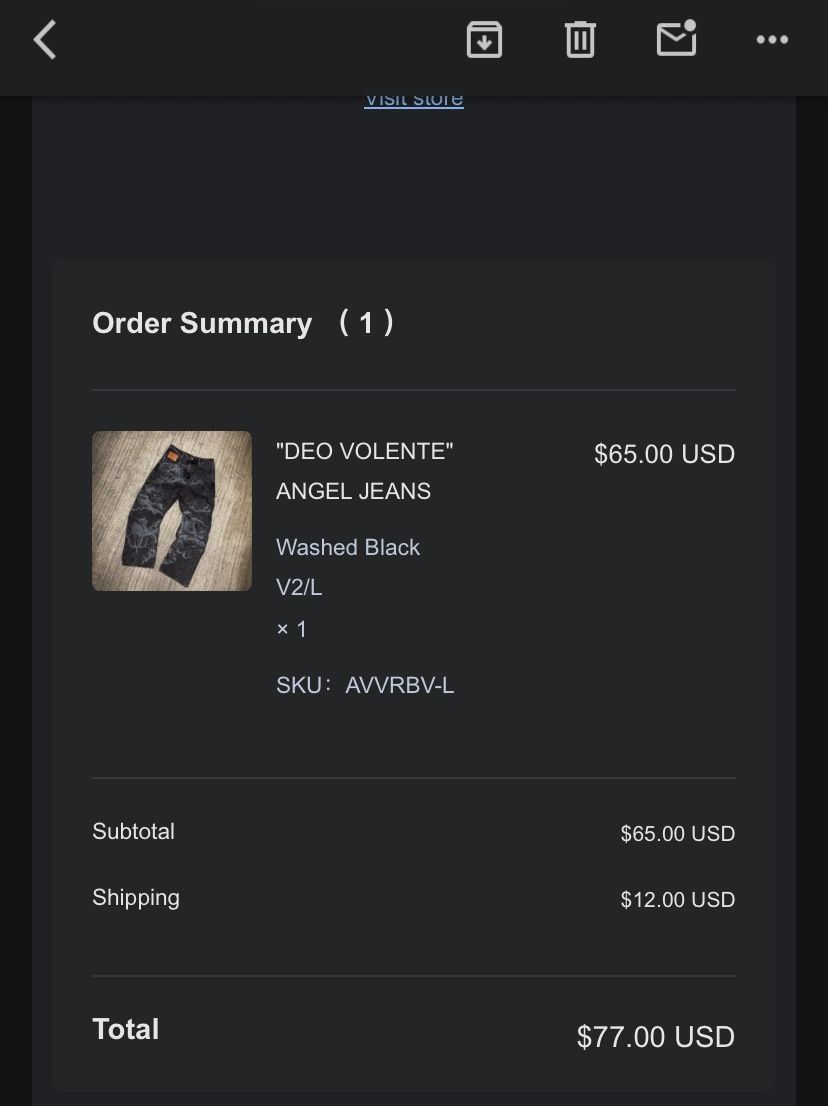828x1106 pixels.
Task: Tap the quantity × 1 text
Action: [292, 629]
